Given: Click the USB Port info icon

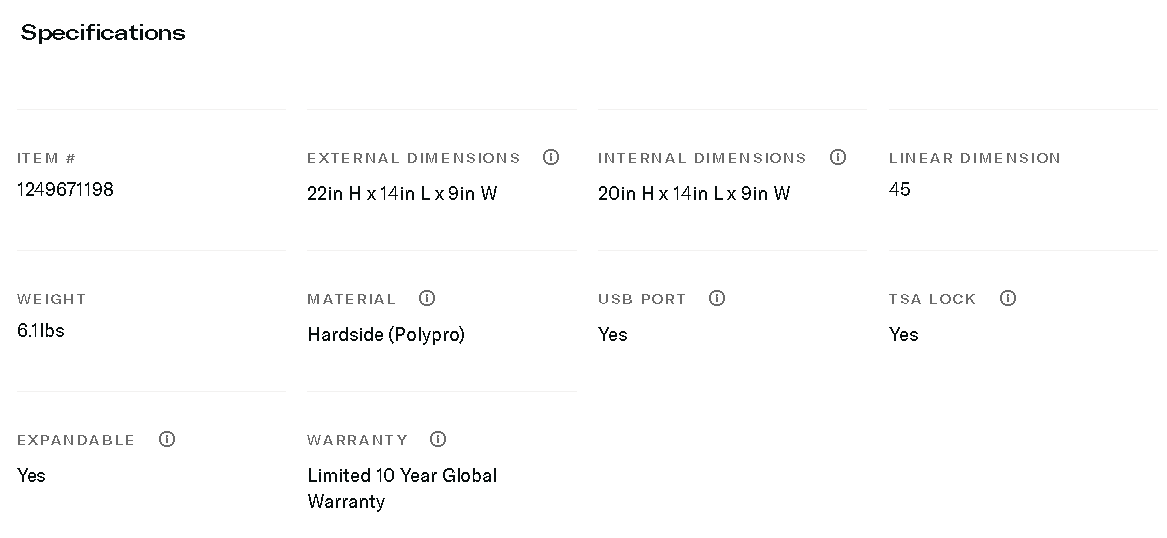Looking at the screenshot, I should pos(717,298).
